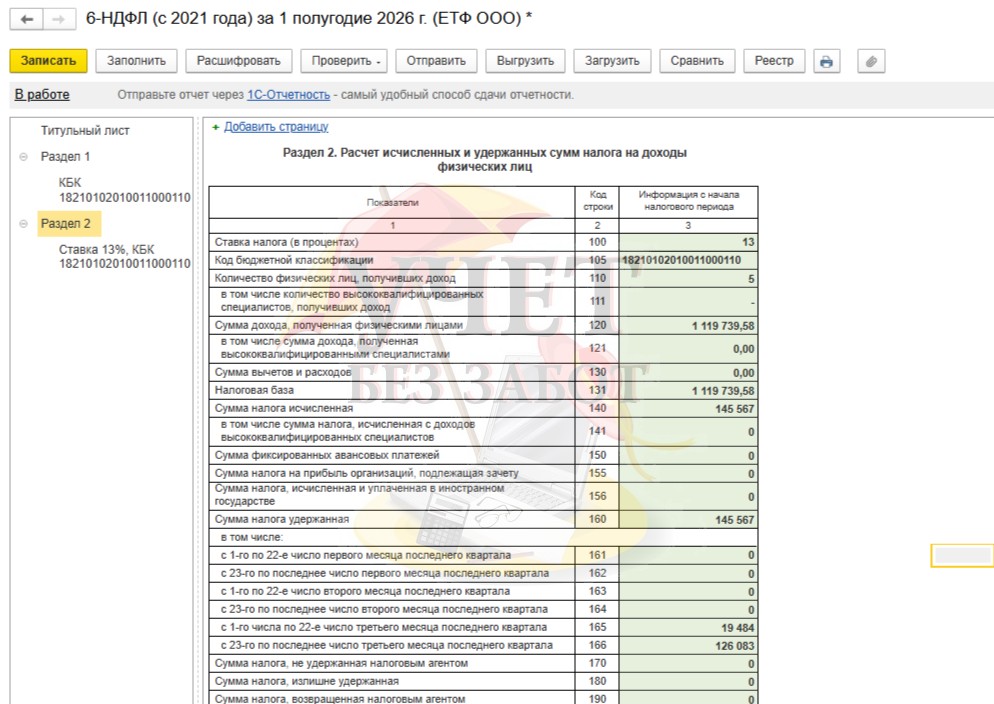Click Выгрузить to export the report

(525, 61)
